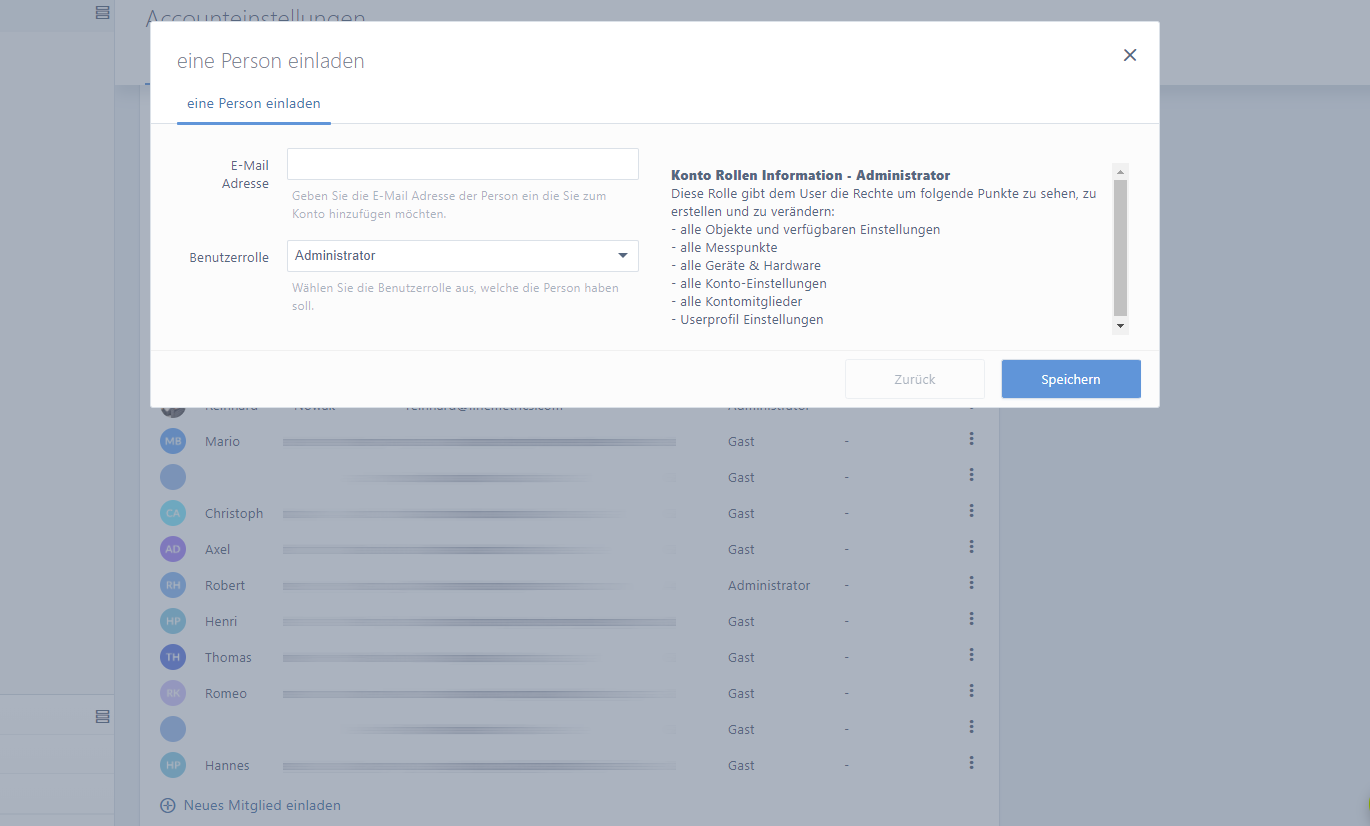Open the options menu for Axel
The height and width of the screenshot is (826, 1370).
coord(971,547)
